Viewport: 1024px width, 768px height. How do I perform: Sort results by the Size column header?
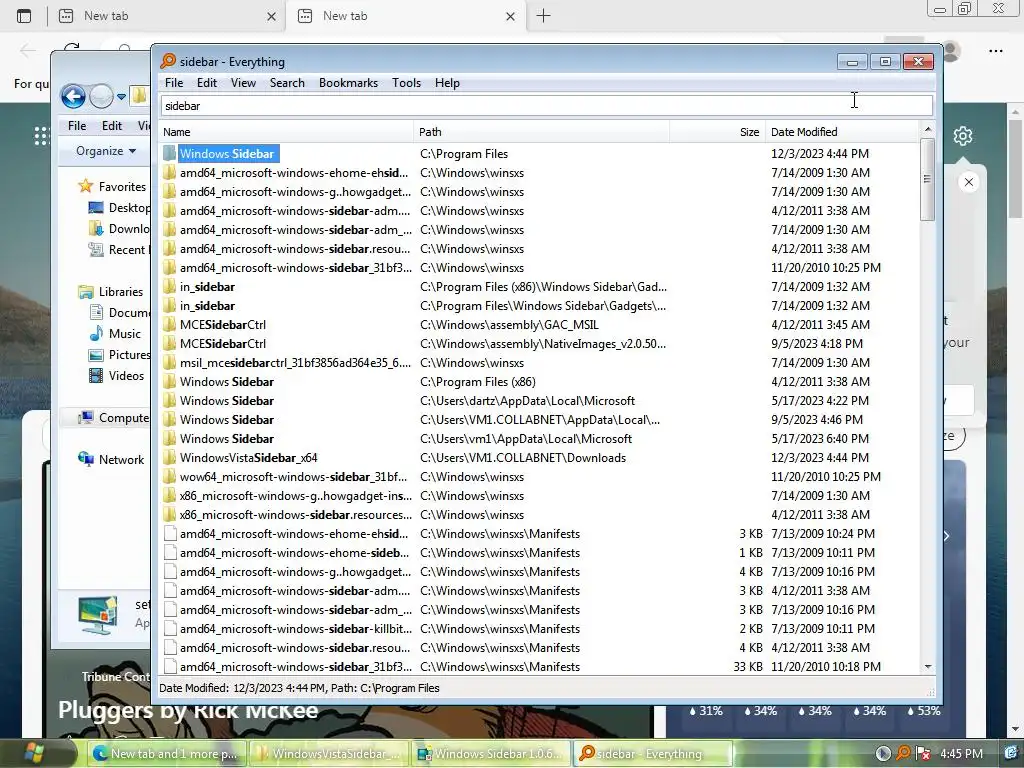coord(717,132)
